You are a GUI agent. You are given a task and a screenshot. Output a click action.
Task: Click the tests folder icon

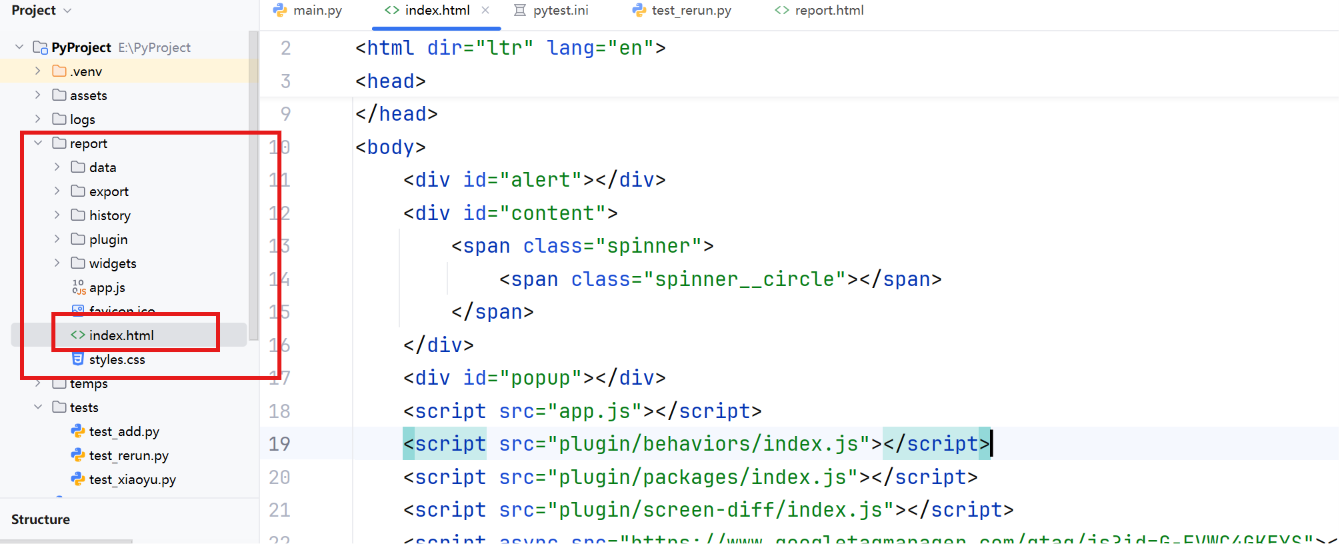click(59, 407)
